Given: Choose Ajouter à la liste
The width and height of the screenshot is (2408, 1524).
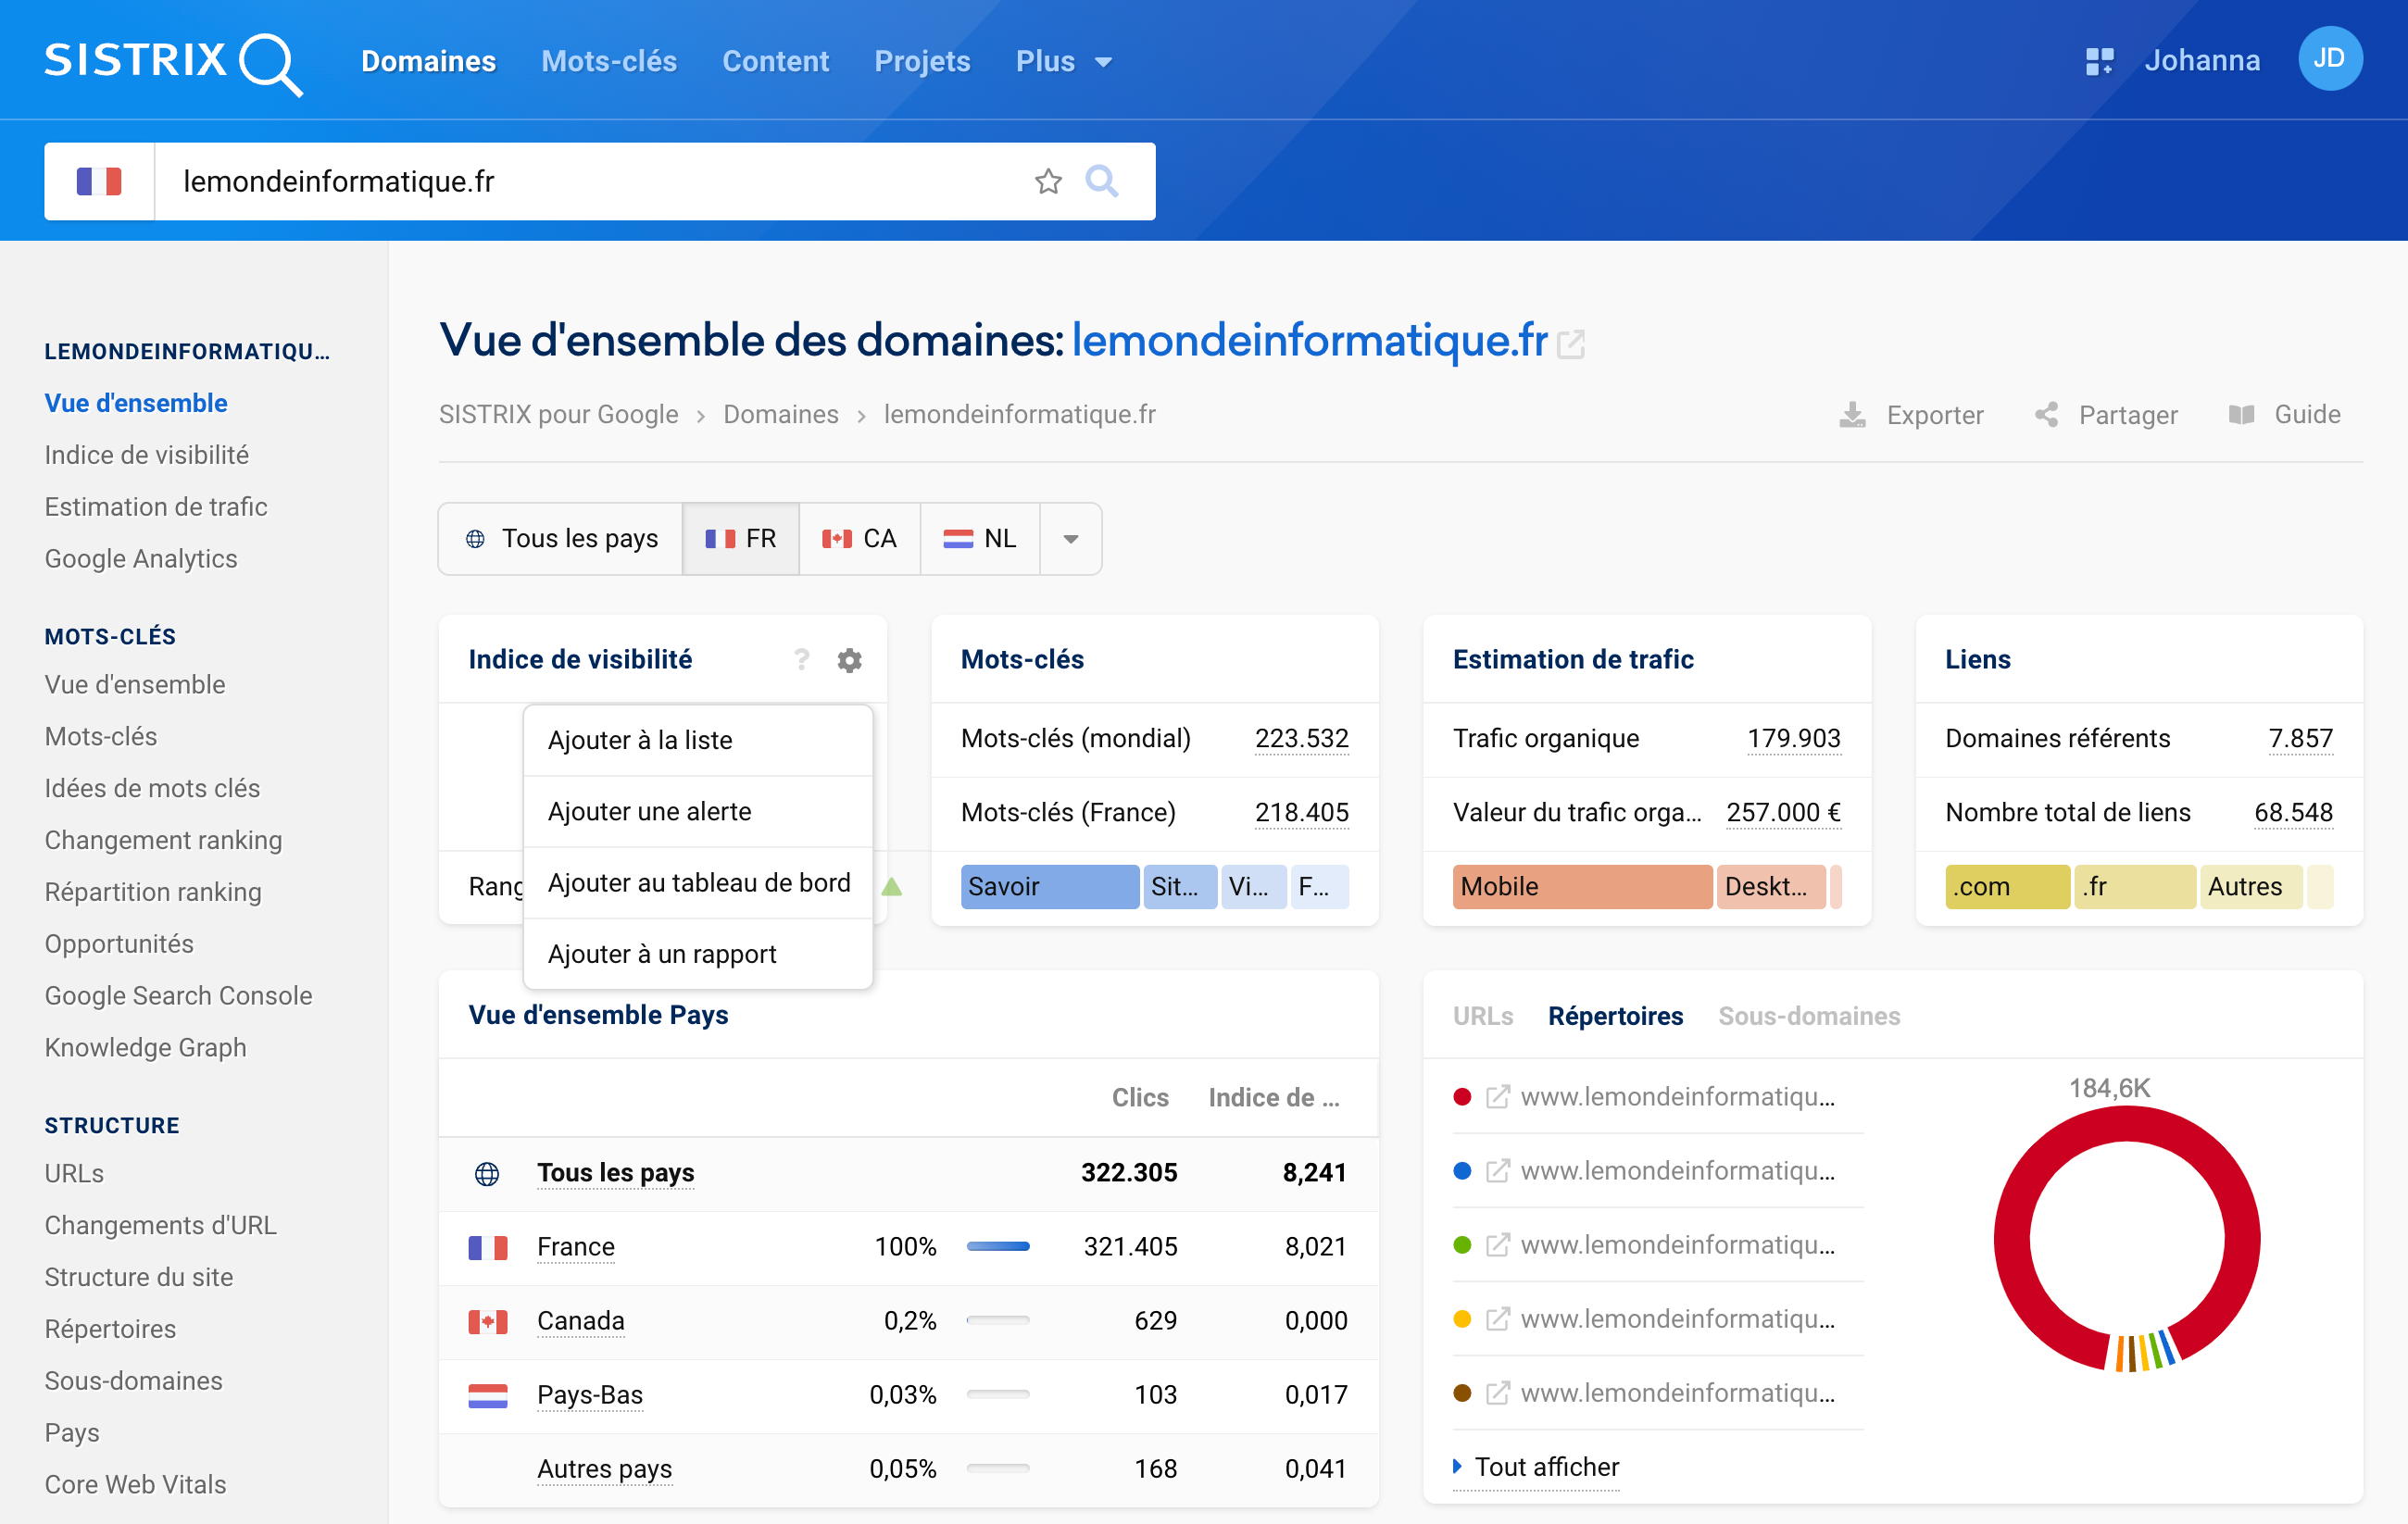Looking at the screenshot, I should tap(698, 740).
